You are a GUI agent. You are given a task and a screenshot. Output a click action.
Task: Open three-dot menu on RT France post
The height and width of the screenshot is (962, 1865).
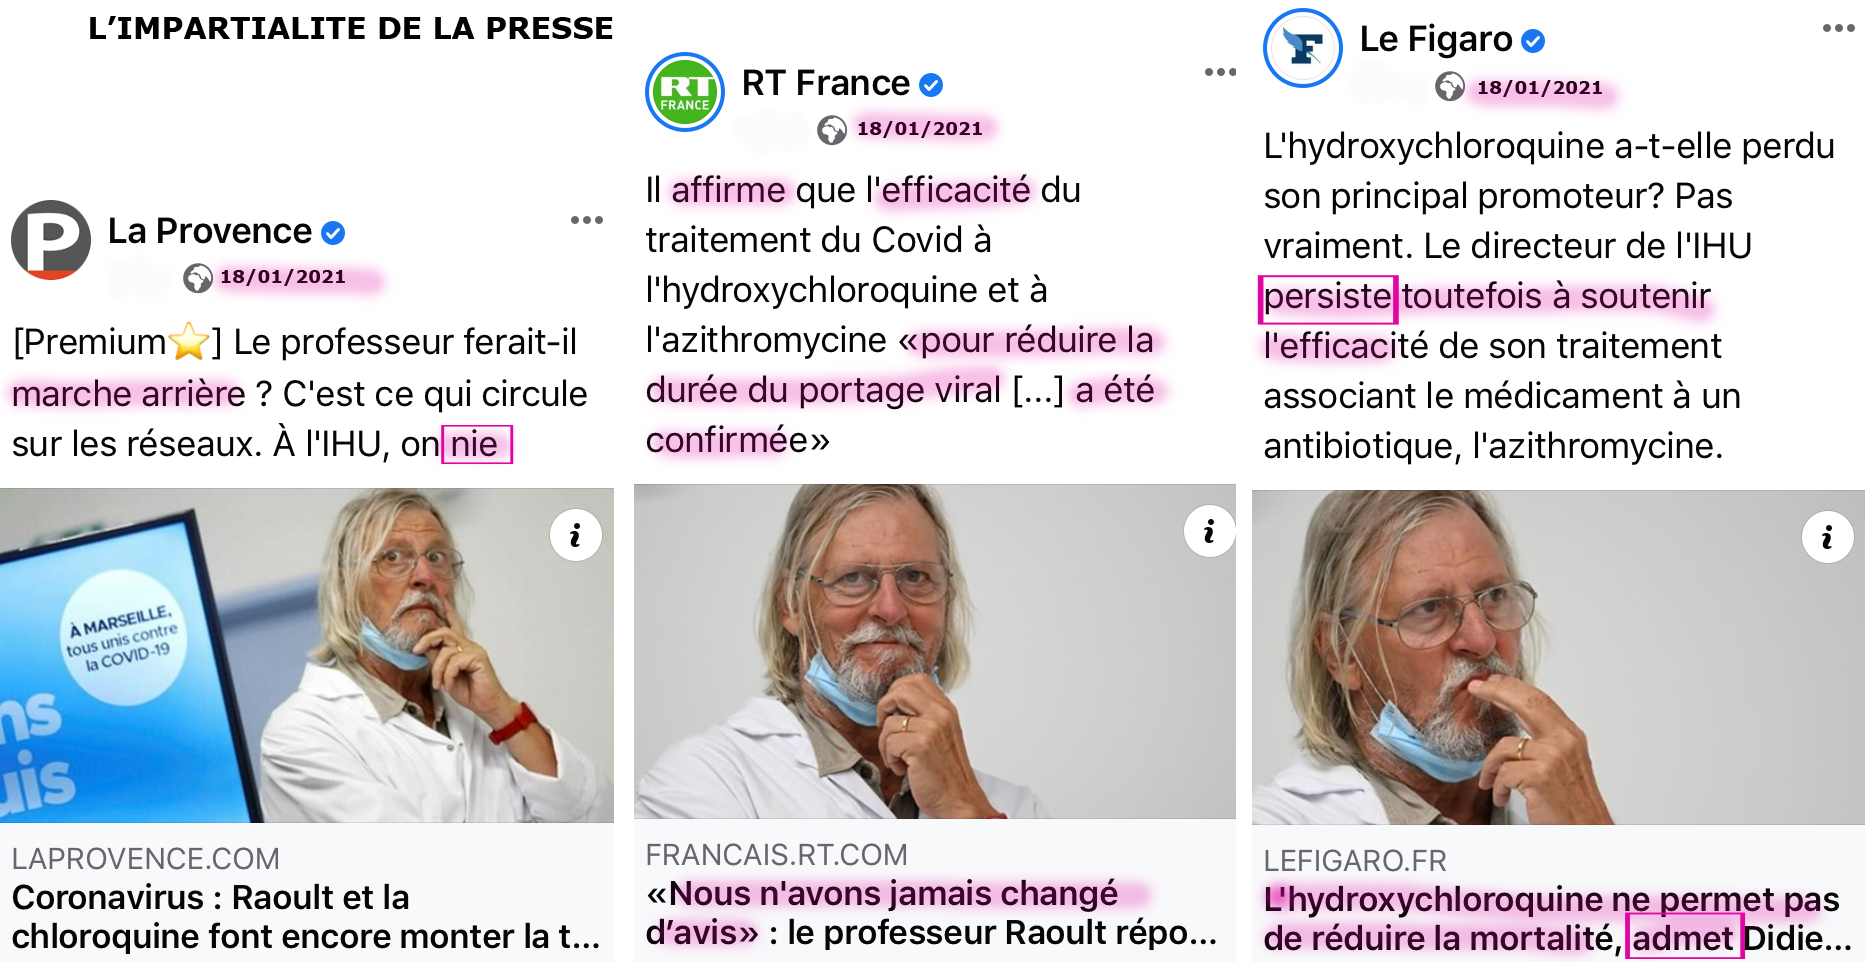(1220, 72)
